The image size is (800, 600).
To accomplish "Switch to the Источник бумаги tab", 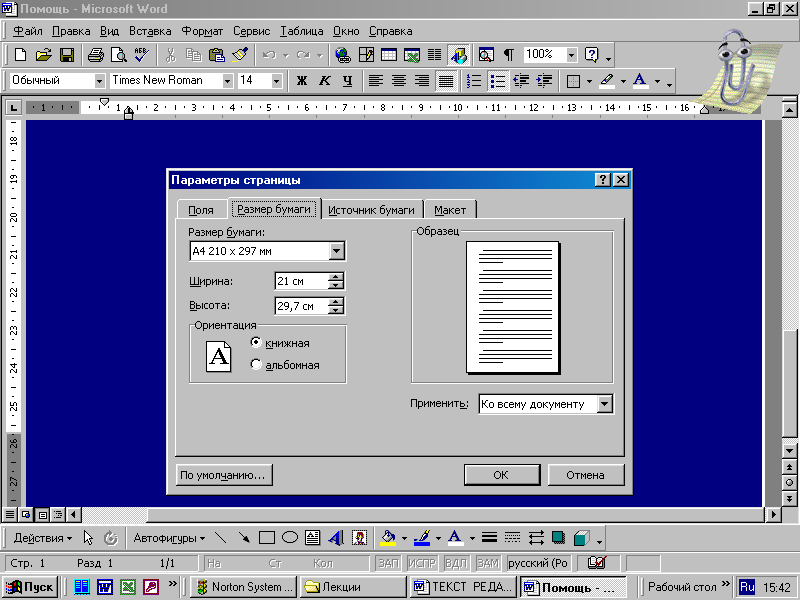I will click(371, 210).
